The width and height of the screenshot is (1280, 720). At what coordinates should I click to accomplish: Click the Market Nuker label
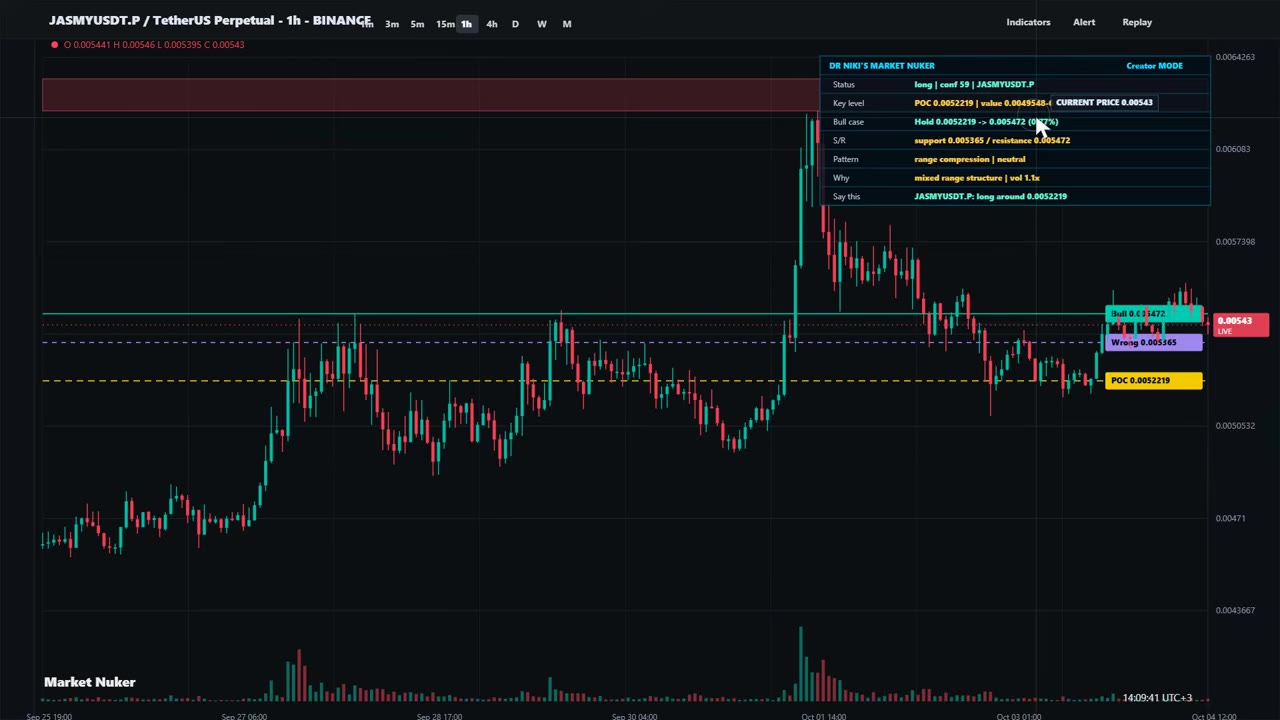[x=89, y=682]
